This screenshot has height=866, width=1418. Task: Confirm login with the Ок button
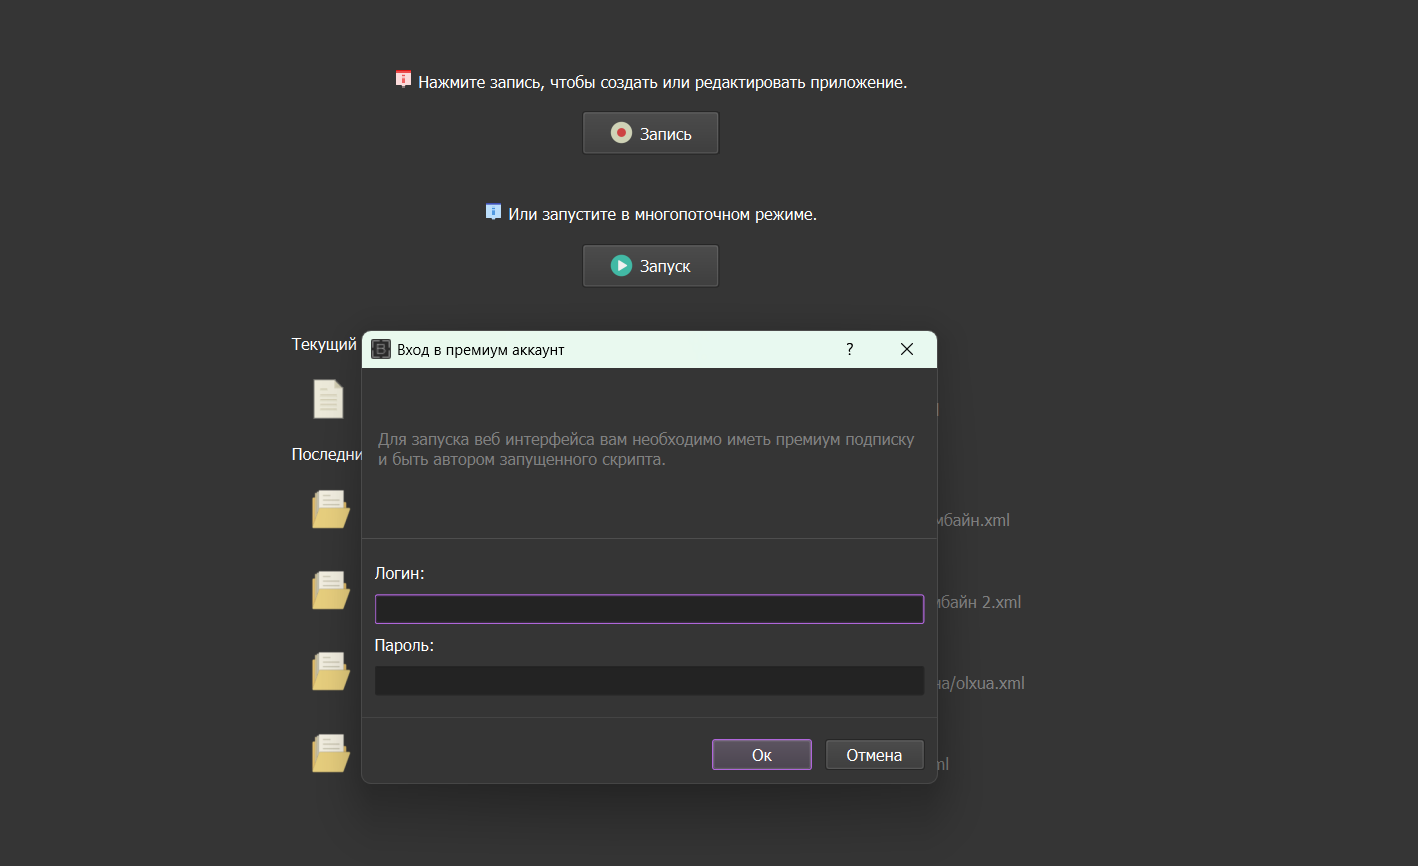coord(761,754)
